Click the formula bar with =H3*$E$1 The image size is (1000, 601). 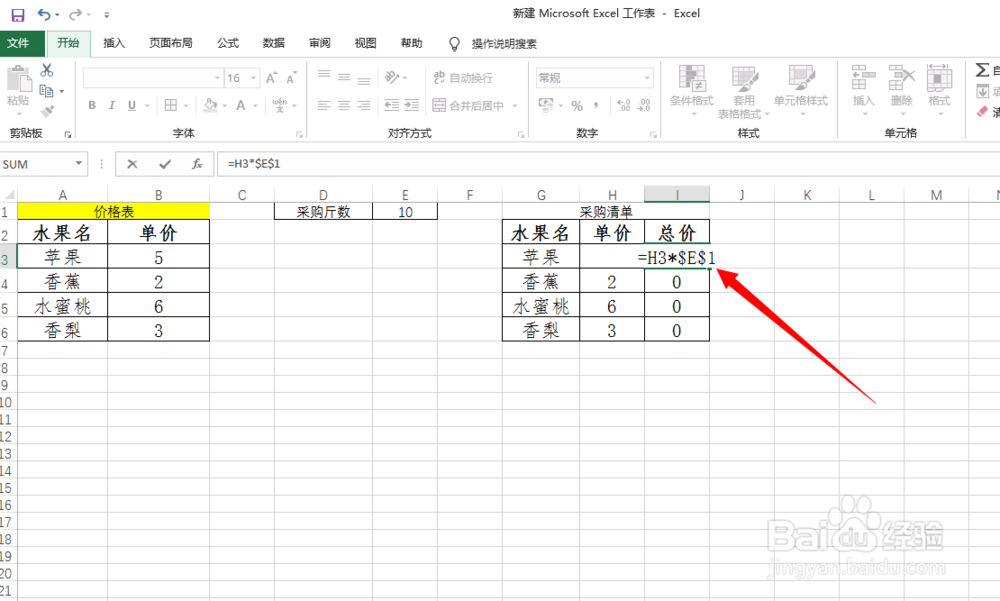608,164
